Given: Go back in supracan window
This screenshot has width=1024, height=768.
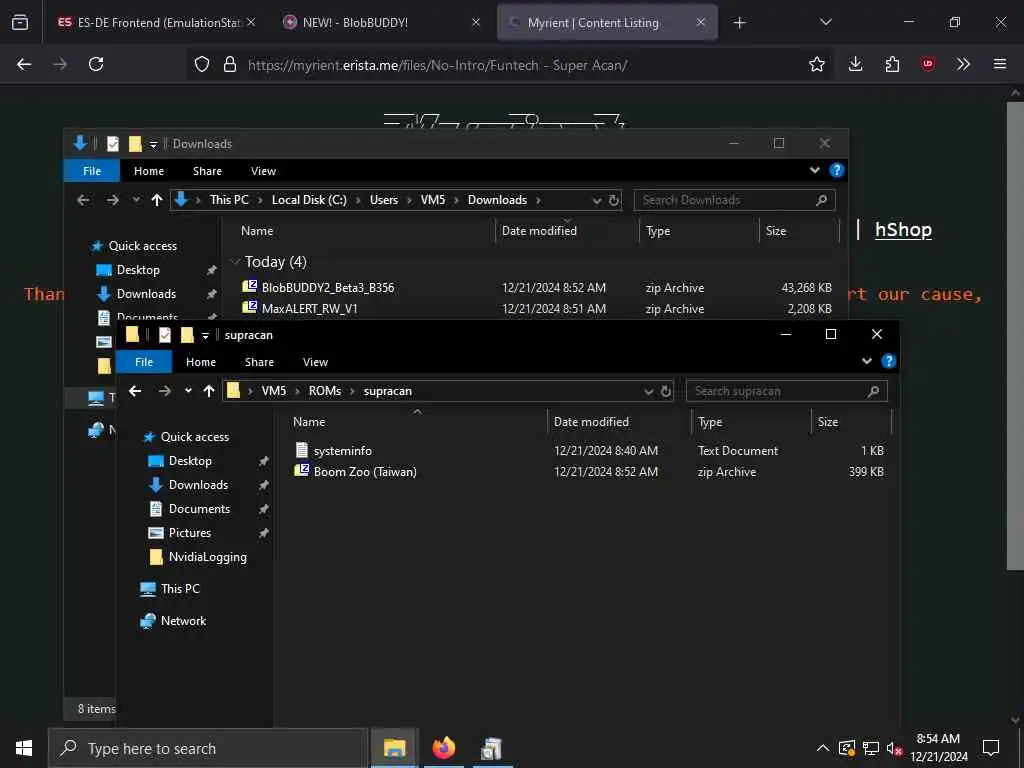Looking at the screenshot, I should [135, 391].
